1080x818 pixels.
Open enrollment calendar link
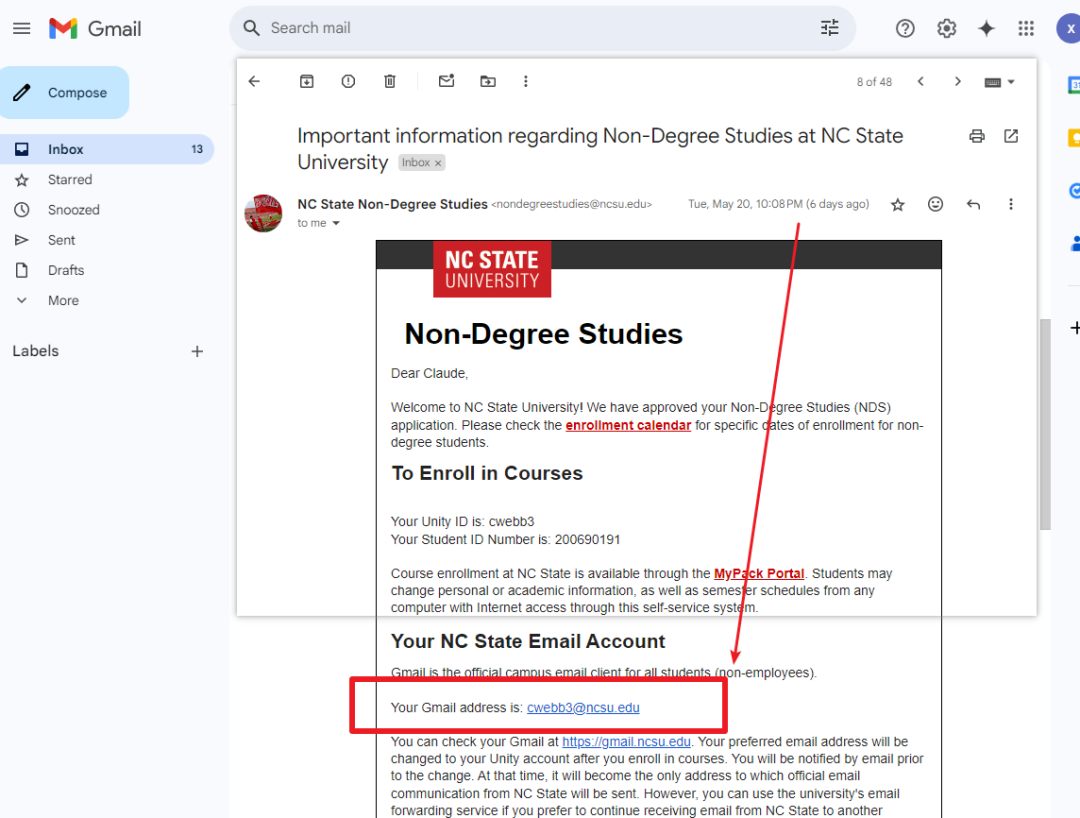(x=628, y=426)
